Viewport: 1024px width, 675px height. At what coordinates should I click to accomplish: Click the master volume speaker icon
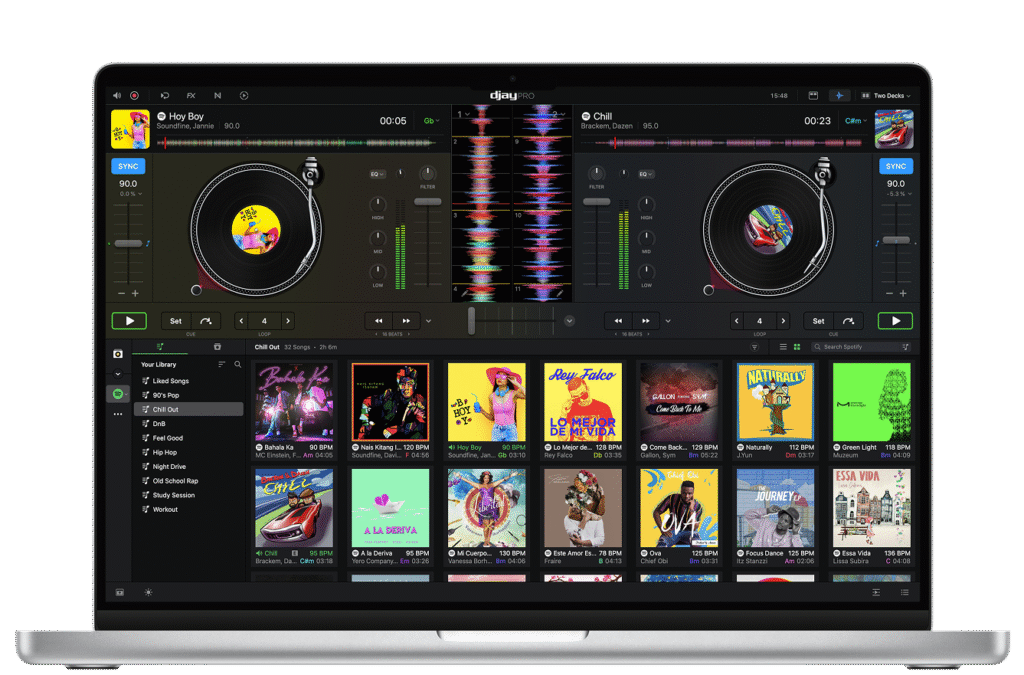pyautogui.click(x=117, y=95)
